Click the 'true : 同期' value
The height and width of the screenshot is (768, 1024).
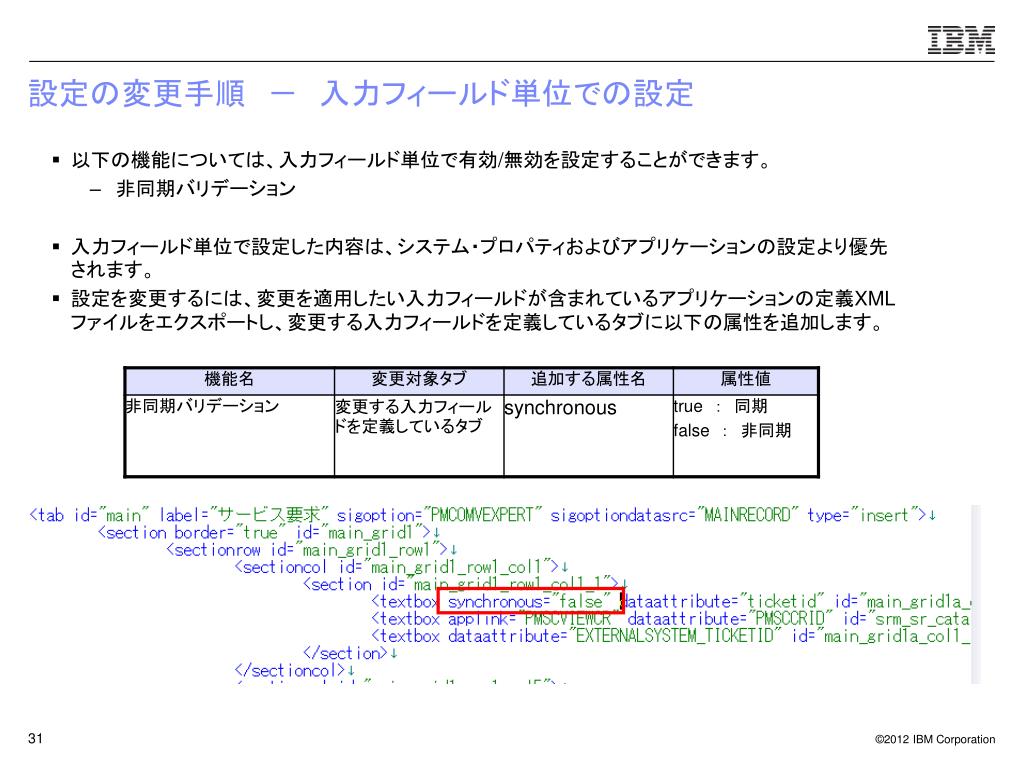(x=720, y=406)
